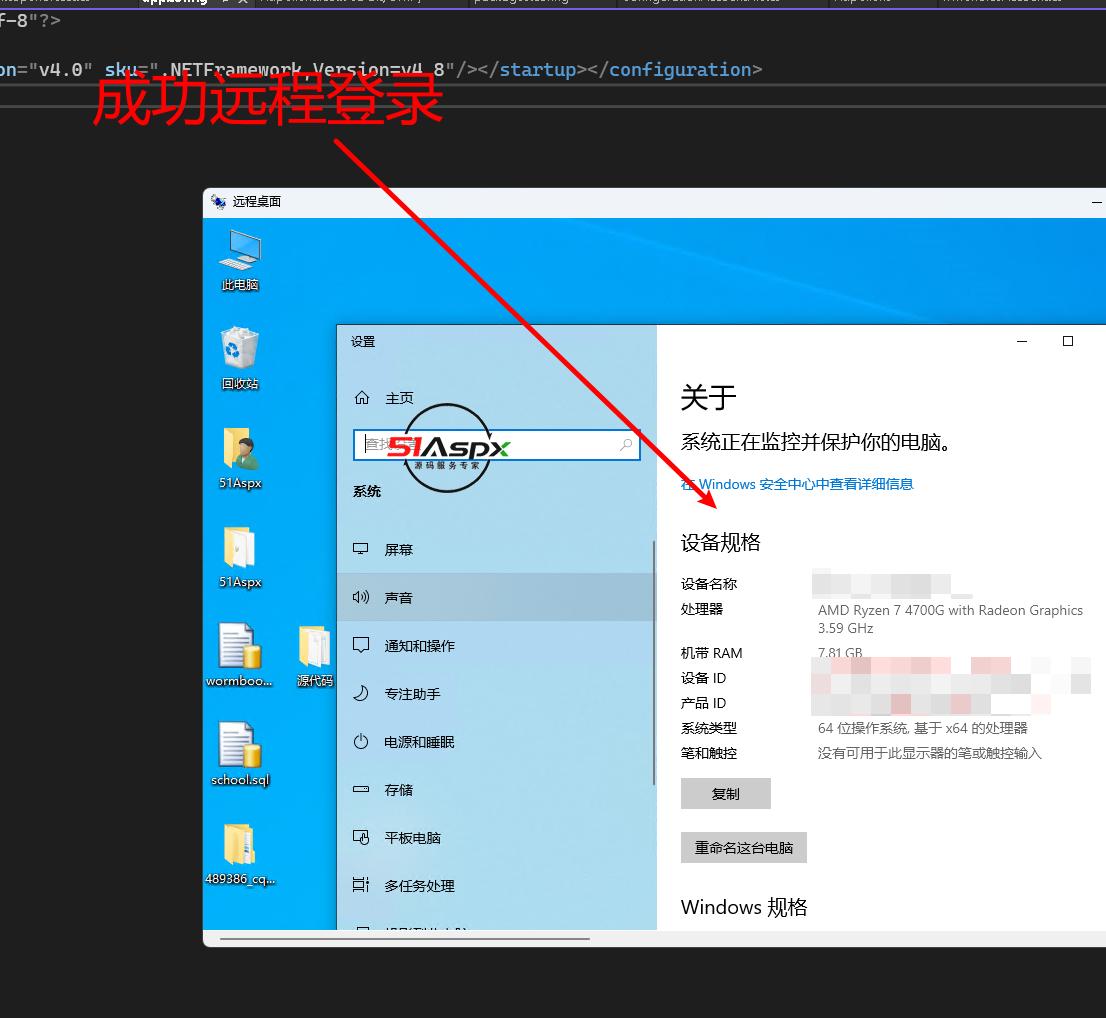Click the Windows 规格 heading

pyautogui.click(x=743, y=907)
